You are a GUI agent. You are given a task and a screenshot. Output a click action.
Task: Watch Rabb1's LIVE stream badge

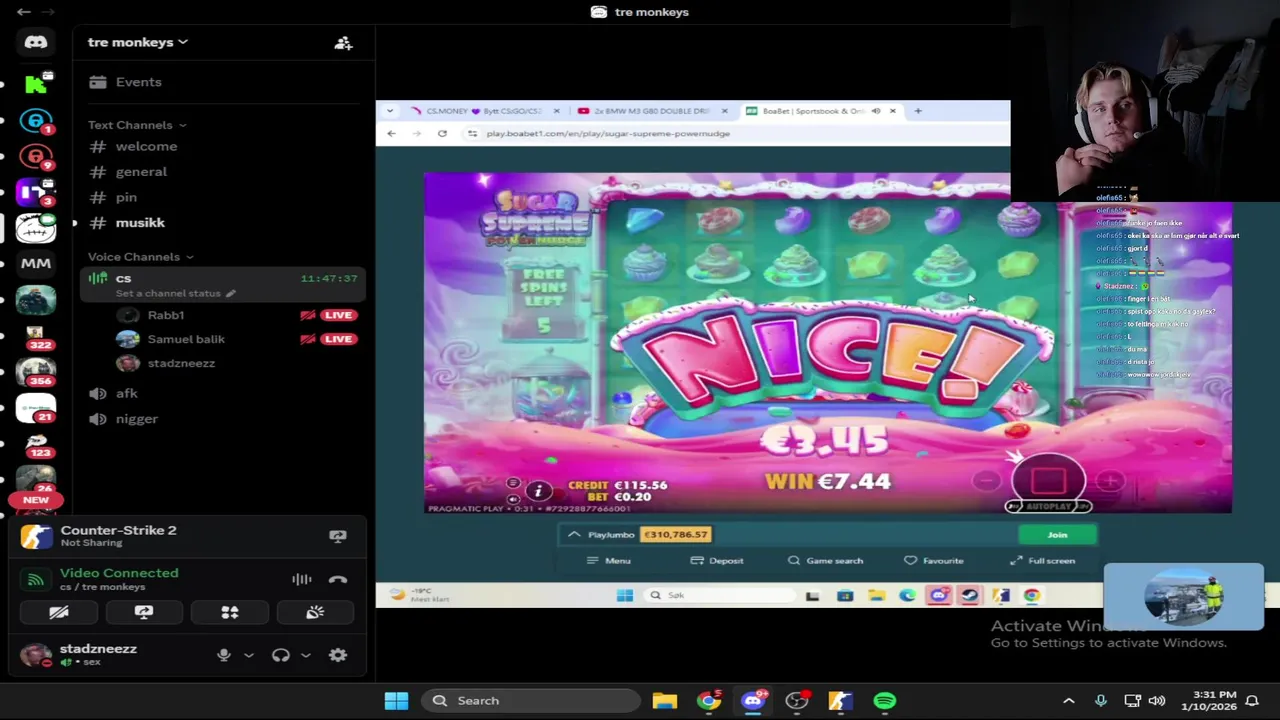point(338,315)
